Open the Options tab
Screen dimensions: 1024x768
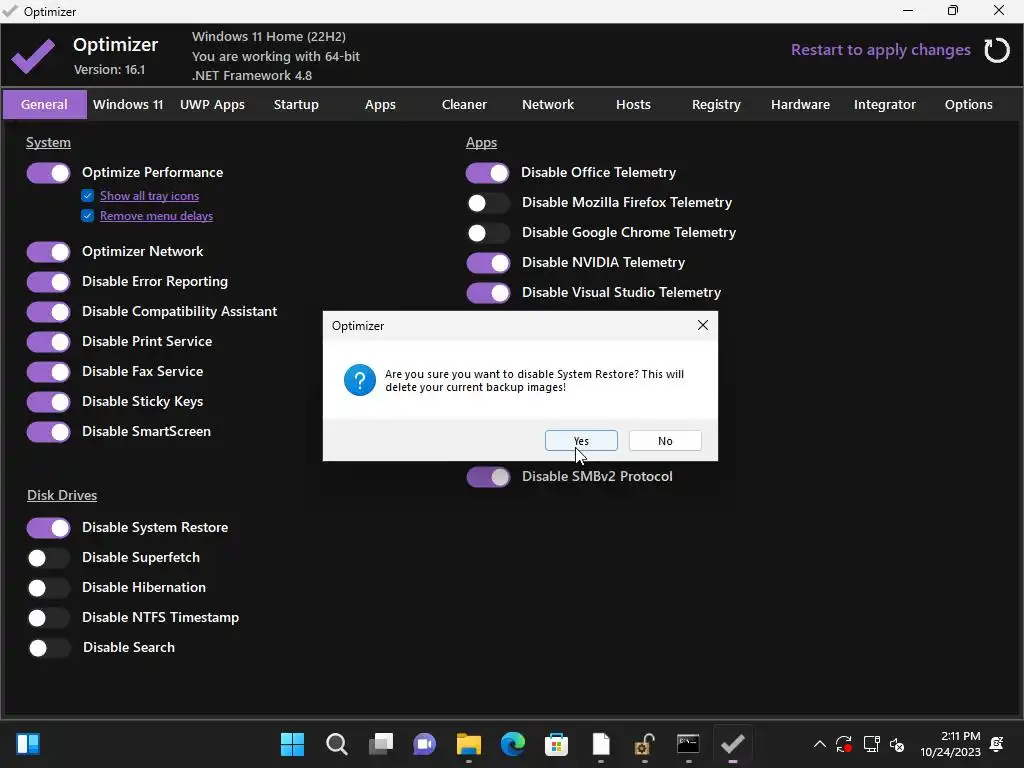pyautogui.click(x=968, y=104)
